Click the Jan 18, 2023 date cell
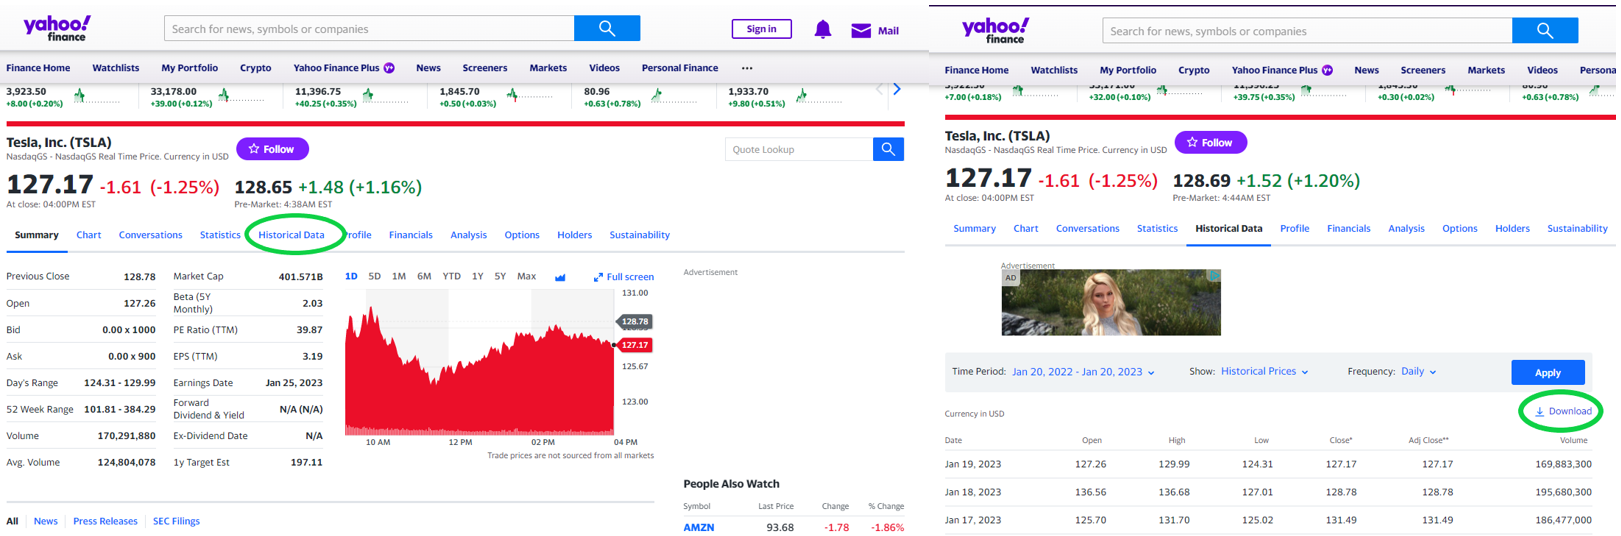 [972, 492]
